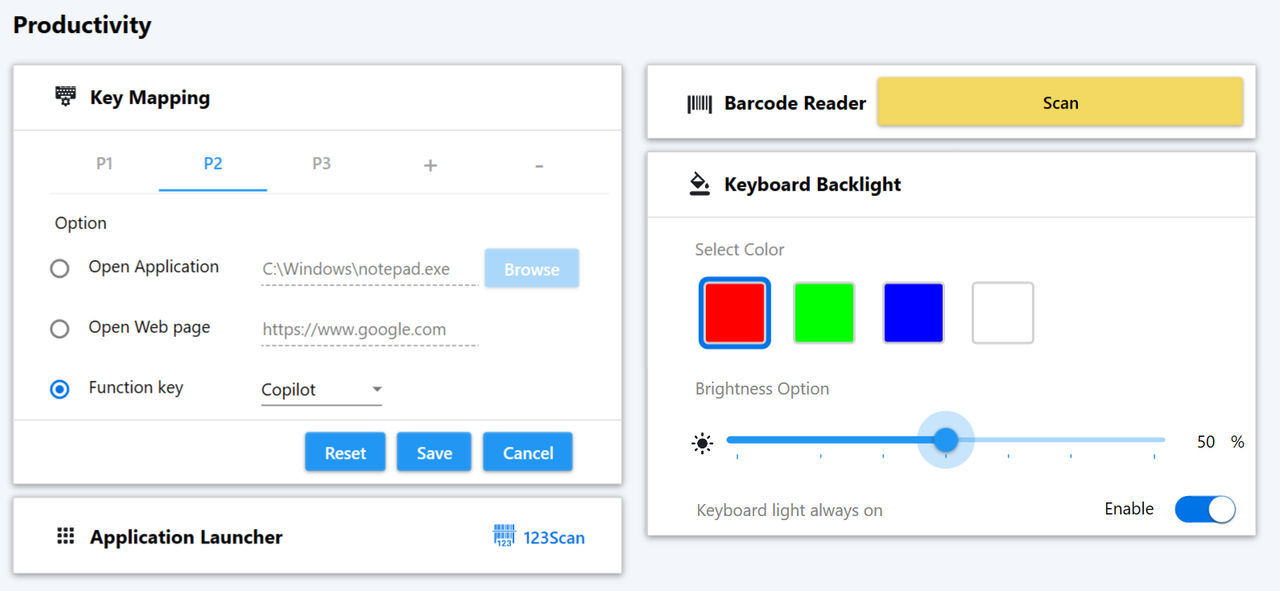
Task: Click the brightness sun icon
Action: click(x=703, y=442)
